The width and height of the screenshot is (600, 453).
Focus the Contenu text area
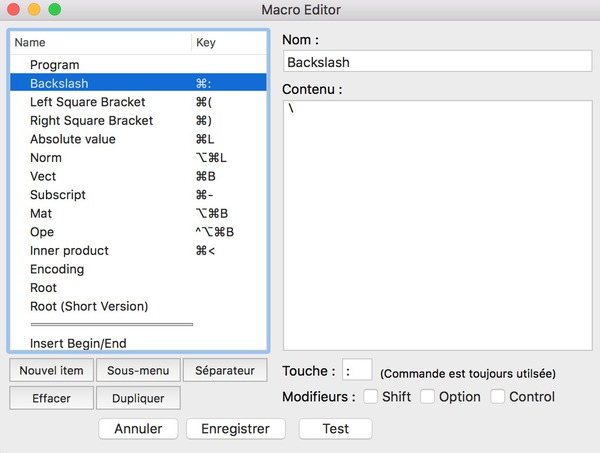(438, 225)
